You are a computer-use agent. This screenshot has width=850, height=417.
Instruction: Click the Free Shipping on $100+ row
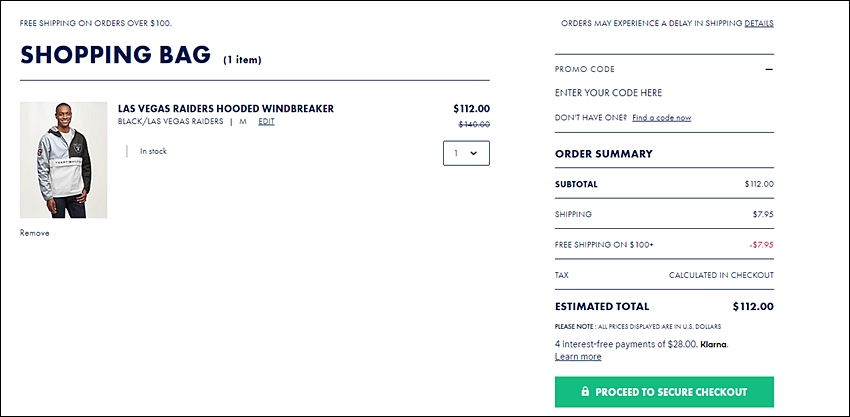click(664, 245)
